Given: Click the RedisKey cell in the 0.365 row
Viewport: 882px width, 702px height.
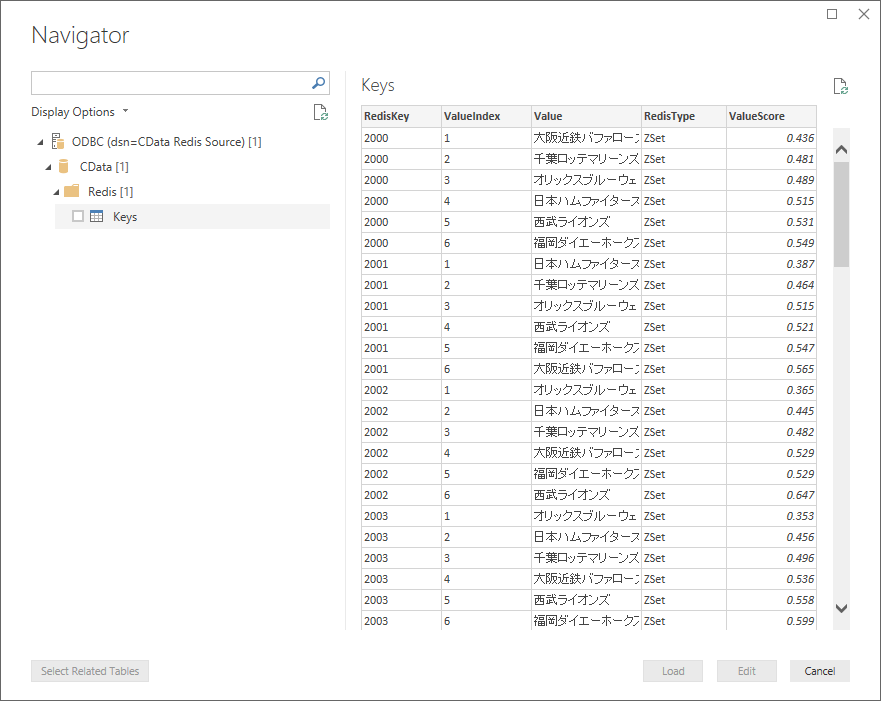Looking at the screenshot, I should pos(401,390).
